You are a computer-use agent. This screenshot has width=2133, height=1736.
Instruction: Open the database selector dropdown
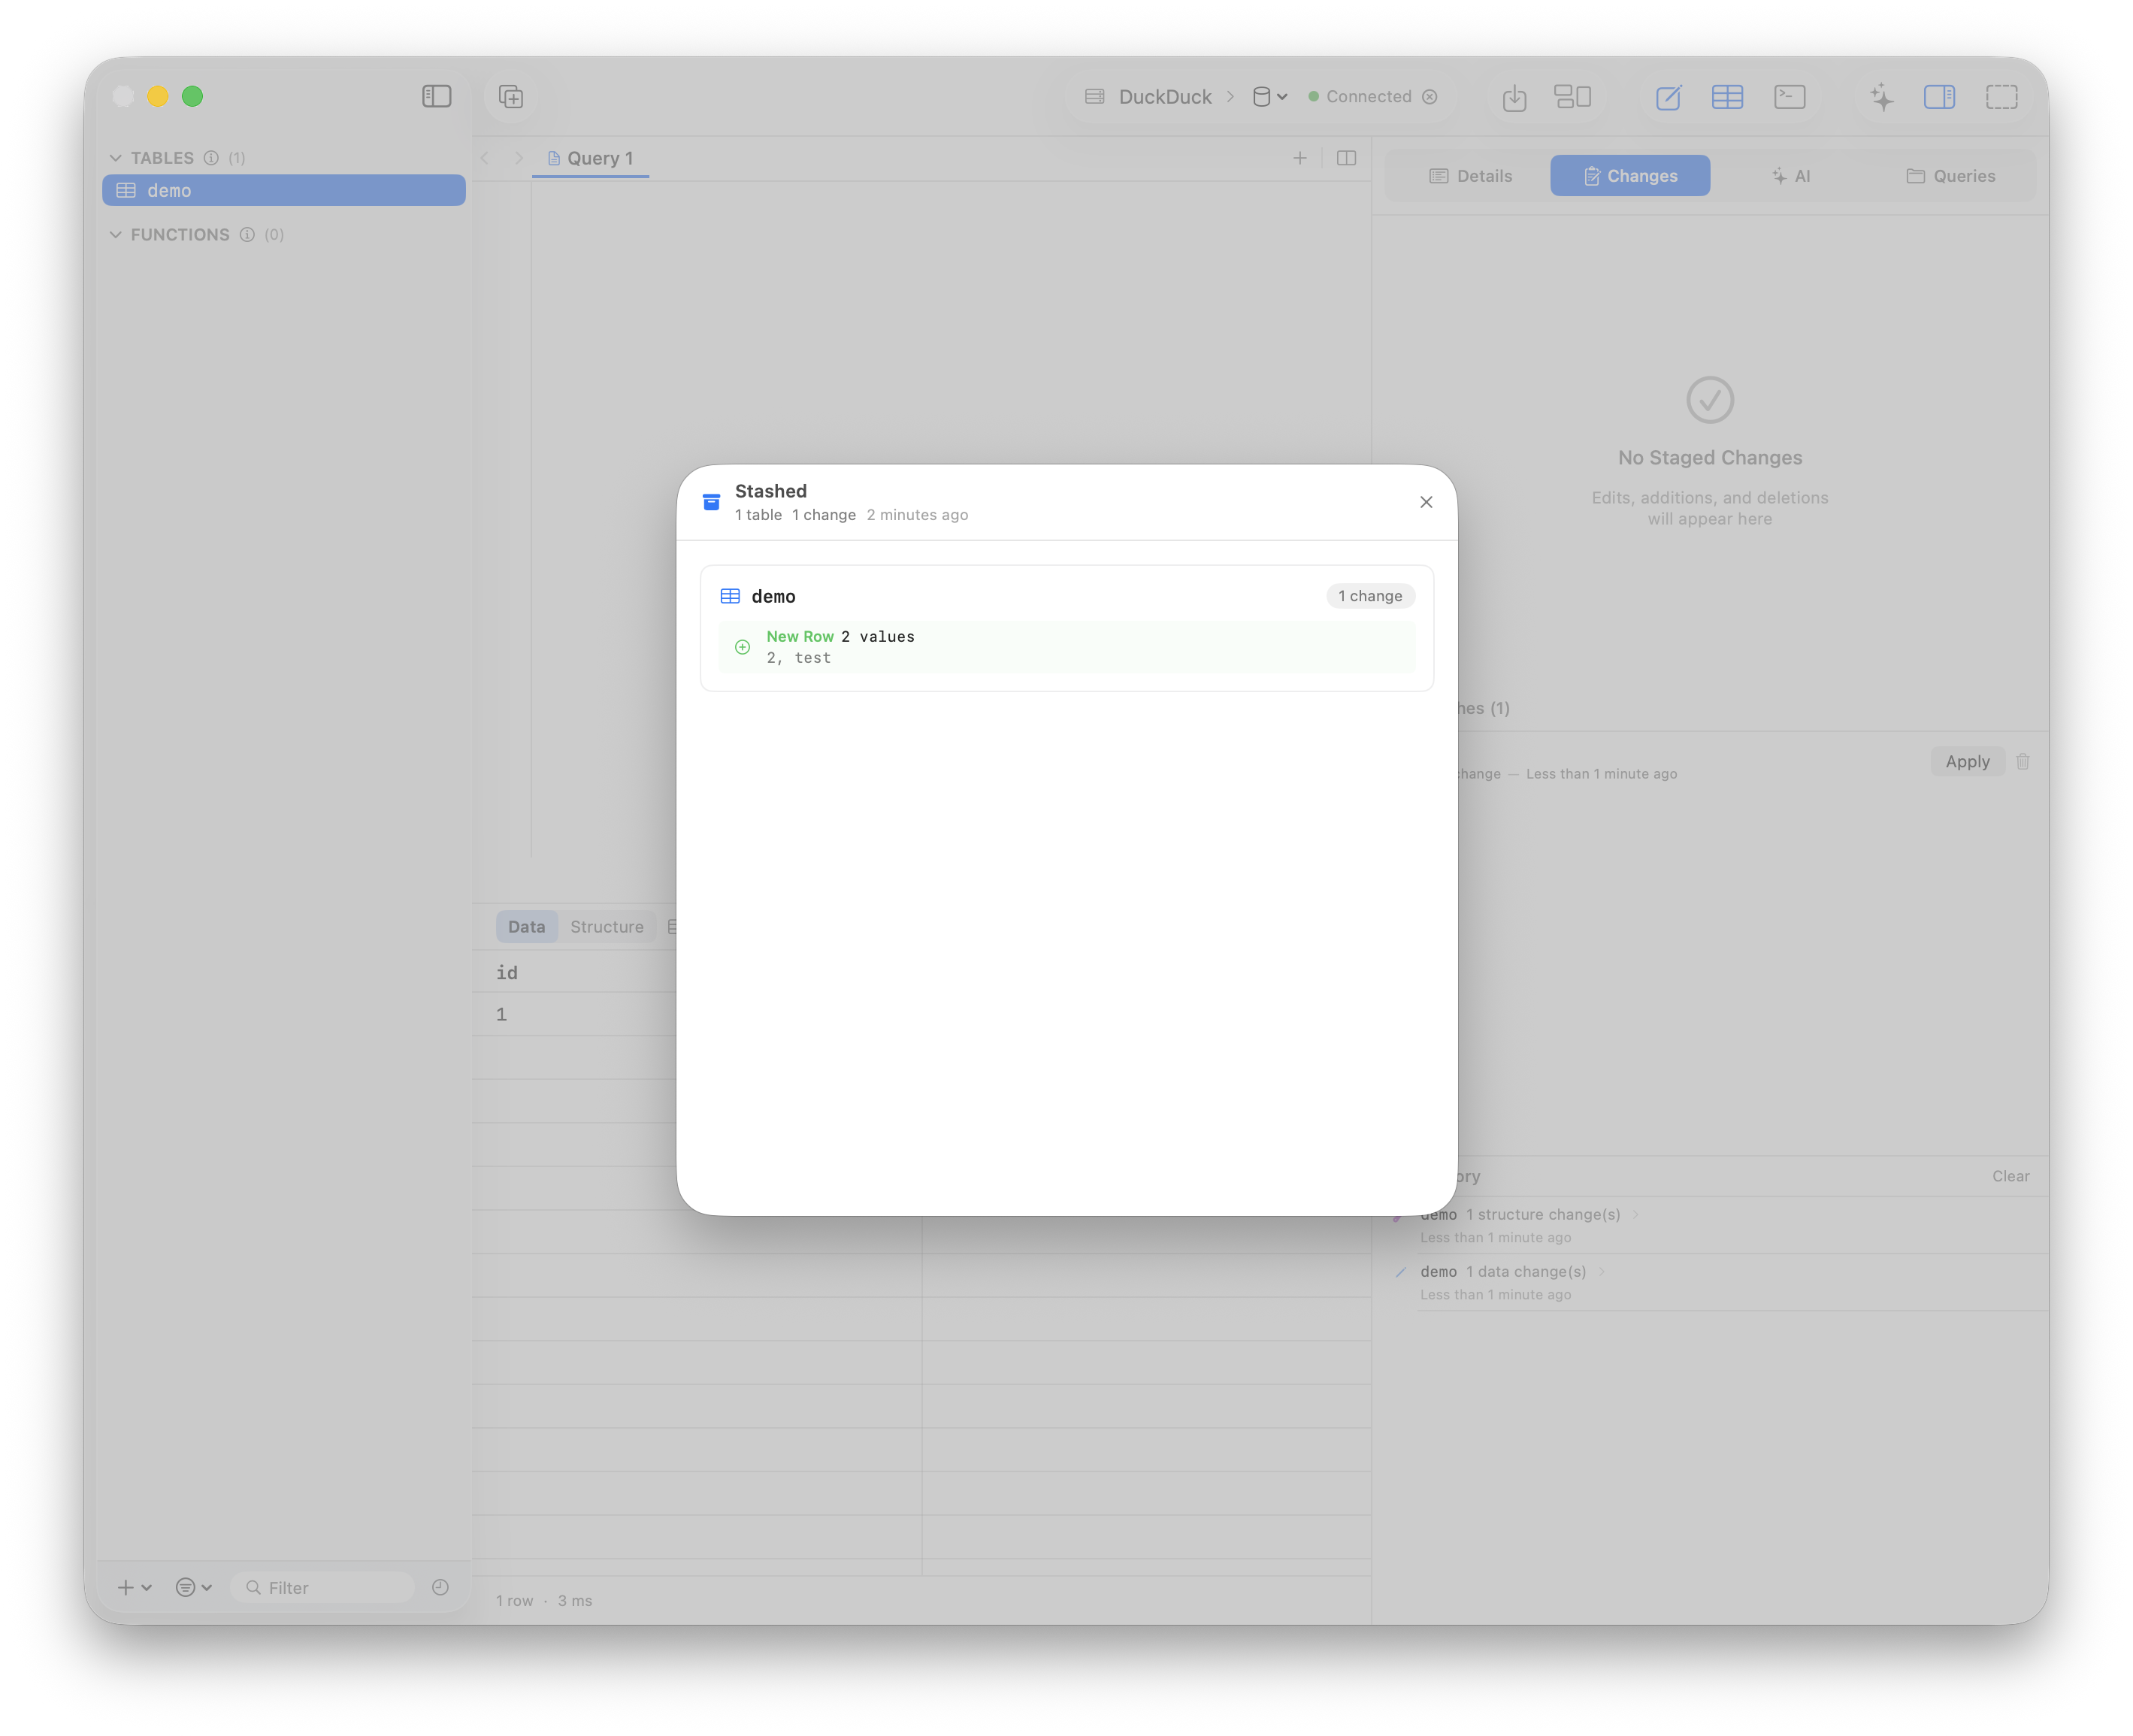click(1270, 97)
